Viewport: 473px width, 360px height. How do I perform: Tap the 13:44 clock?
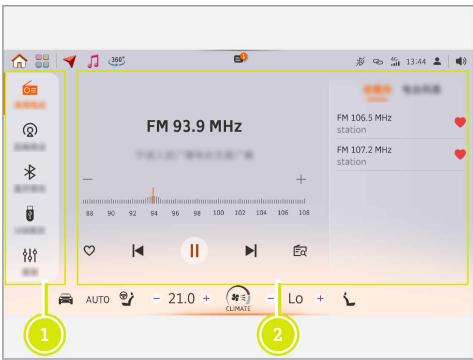click(x=416, y=62)
